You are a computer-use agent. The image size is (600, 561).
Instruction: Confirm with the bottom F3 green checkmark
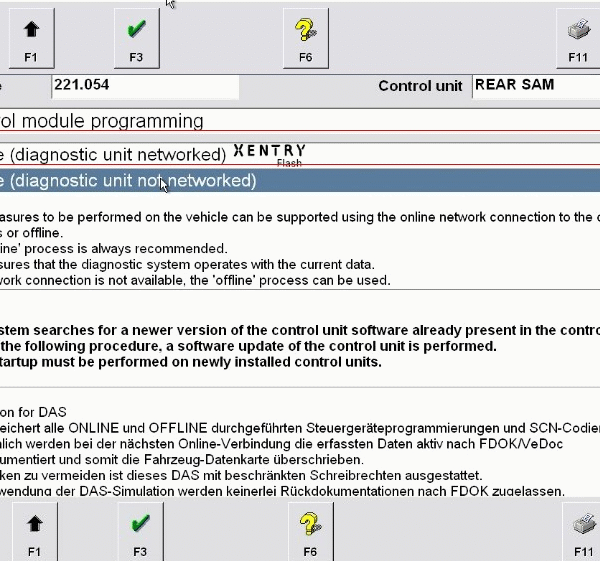140,532
